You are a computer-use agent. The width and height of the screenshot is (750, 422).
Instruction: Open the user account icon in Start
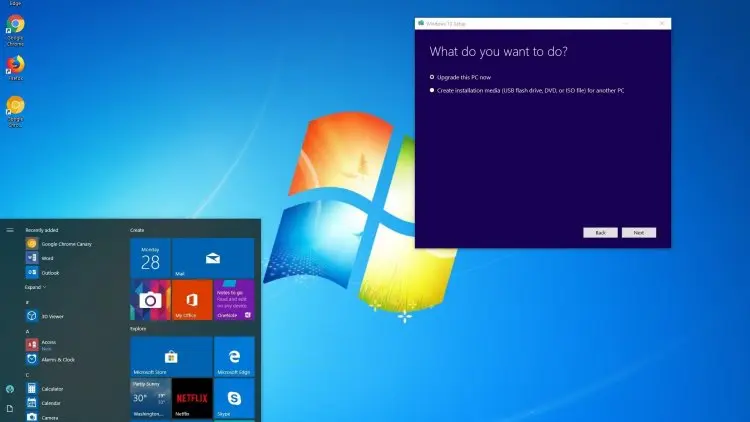tap(10, 389)
